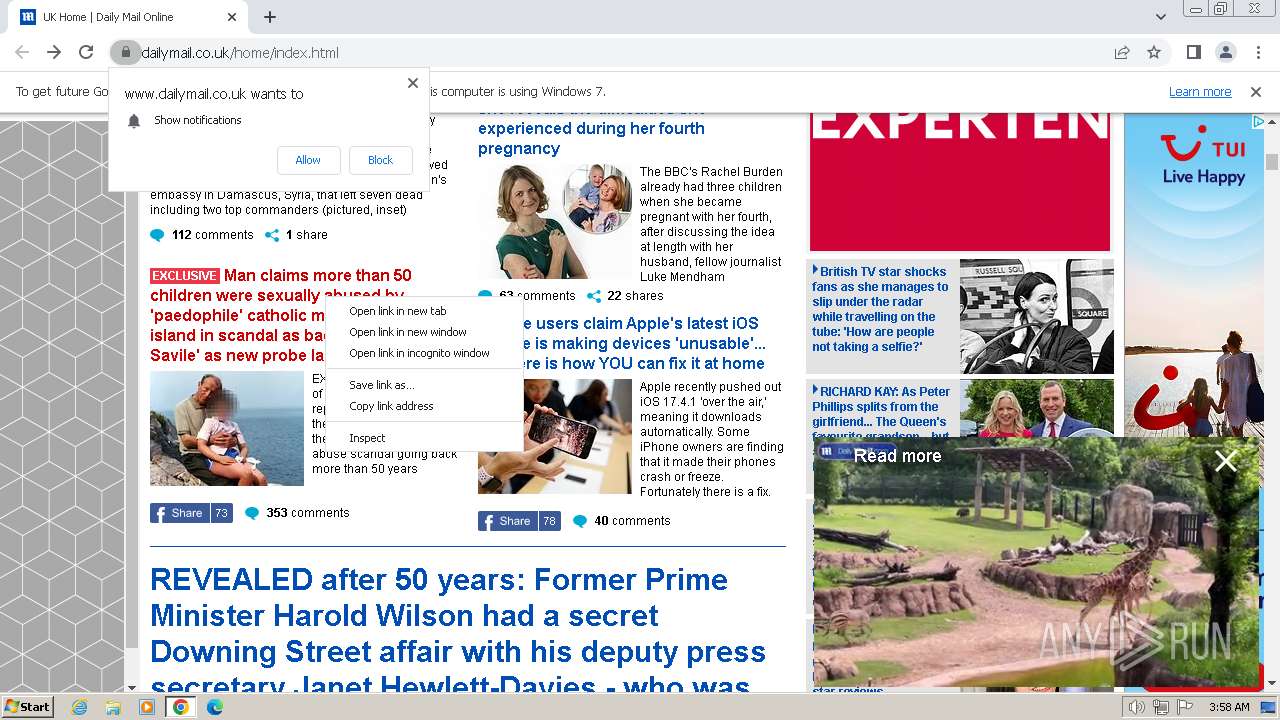Select Open link in new window
This screenshot has height=720, width=1280.
click(424, 332)
